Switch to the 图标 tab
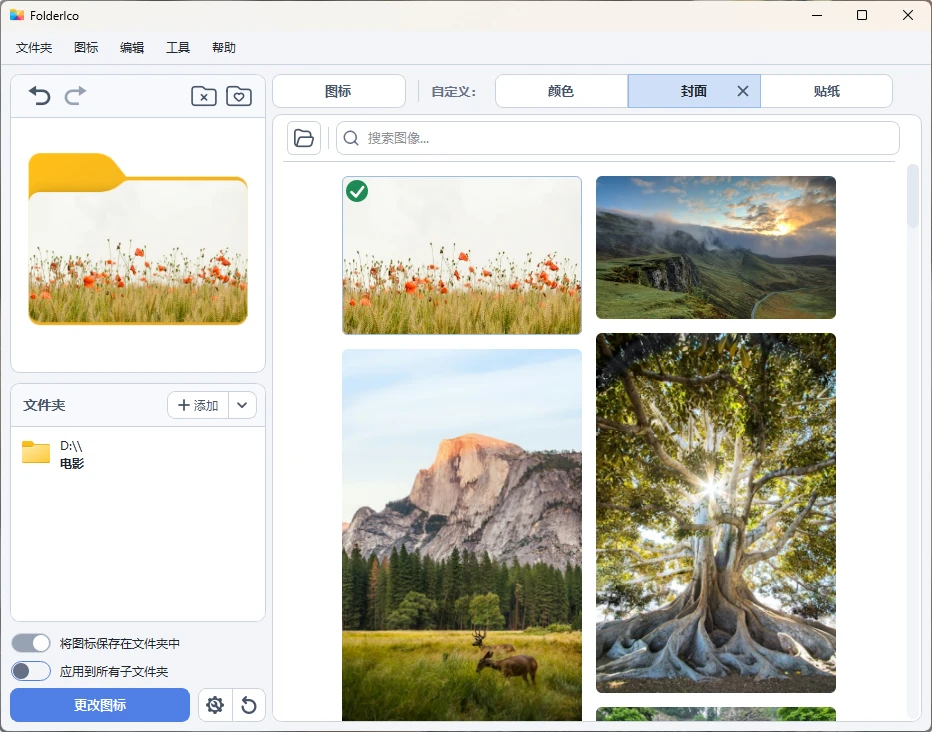This screenshot has width=932, height=732. pyautogui.click(x=339, y=91)
